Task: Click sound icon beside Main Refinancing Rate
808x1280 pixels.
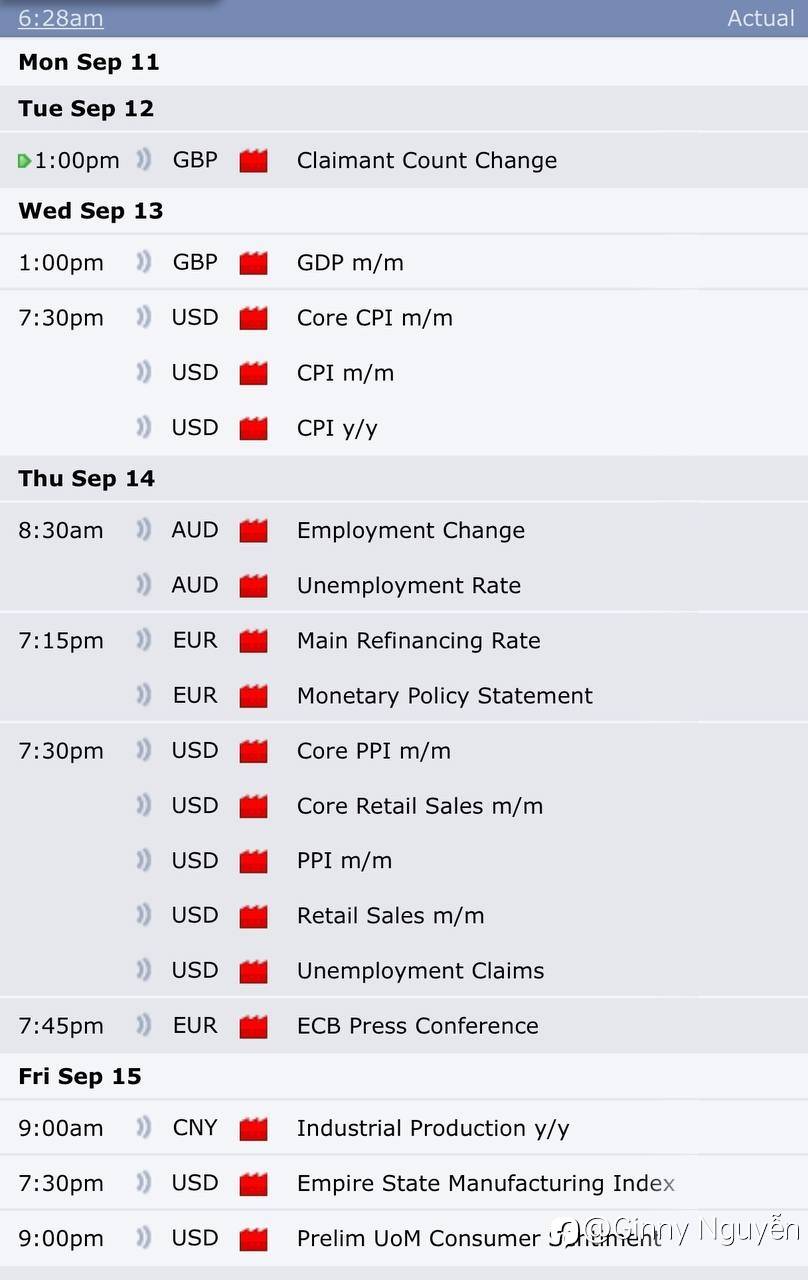Action: coord(144,640)
